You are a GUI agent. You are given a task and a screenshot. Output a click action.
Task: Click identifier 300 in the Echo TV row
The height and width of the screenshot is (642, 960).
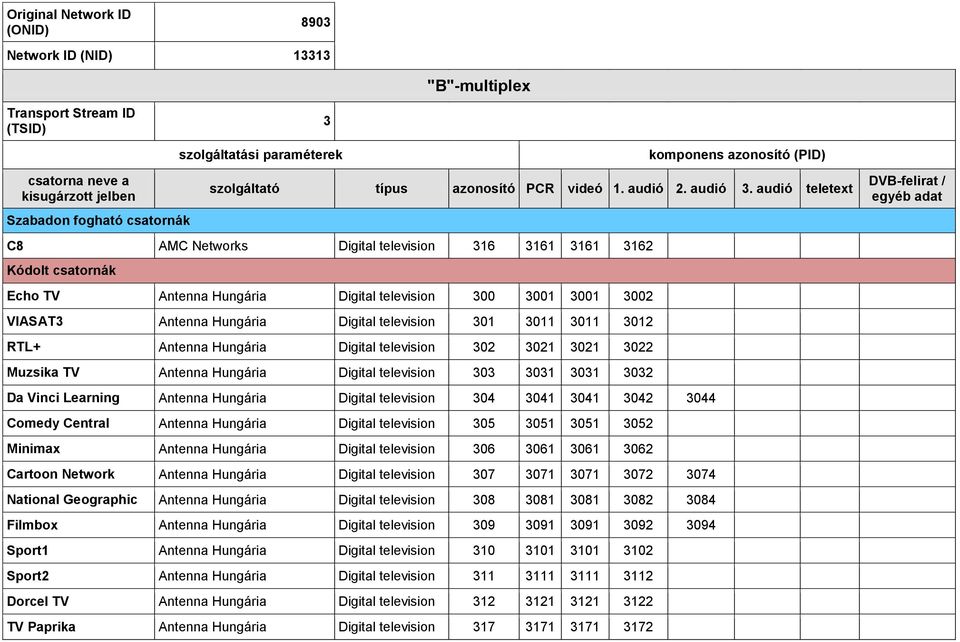484,296
